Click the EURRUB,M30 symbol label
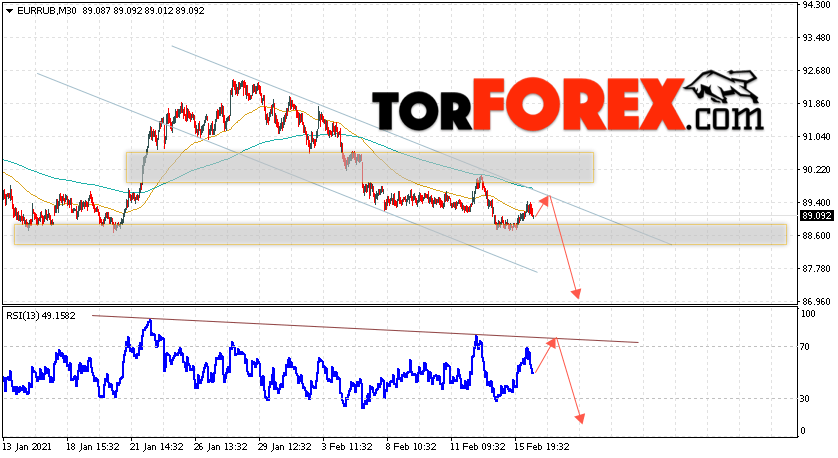 [47, 11]
